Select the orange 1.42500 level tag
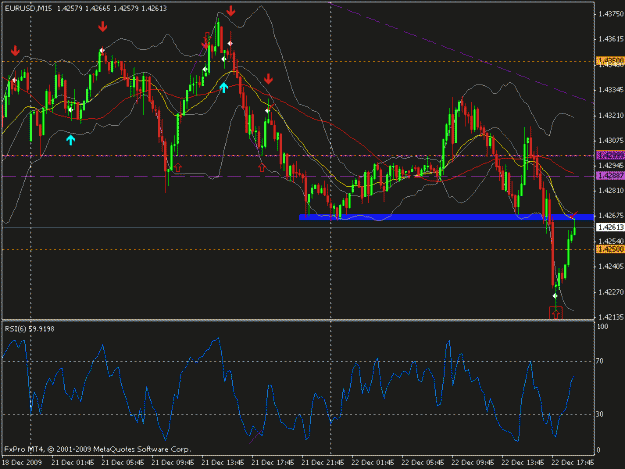625x469 pixels. 610,249
